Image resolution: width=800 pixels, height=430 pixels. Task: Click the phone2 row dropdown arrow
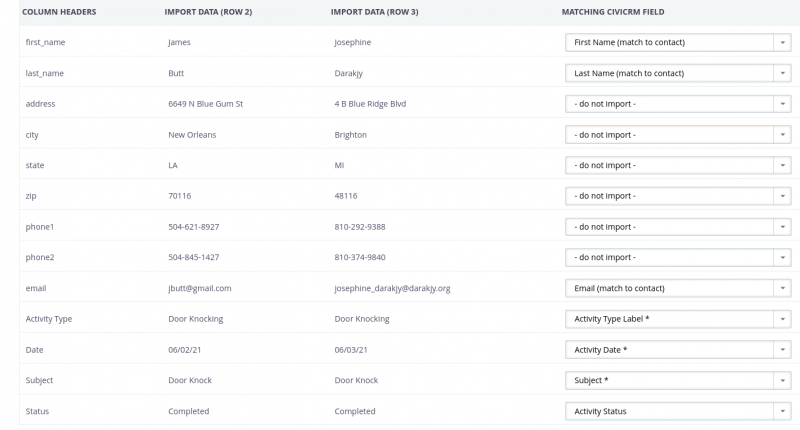coord(782,258)
